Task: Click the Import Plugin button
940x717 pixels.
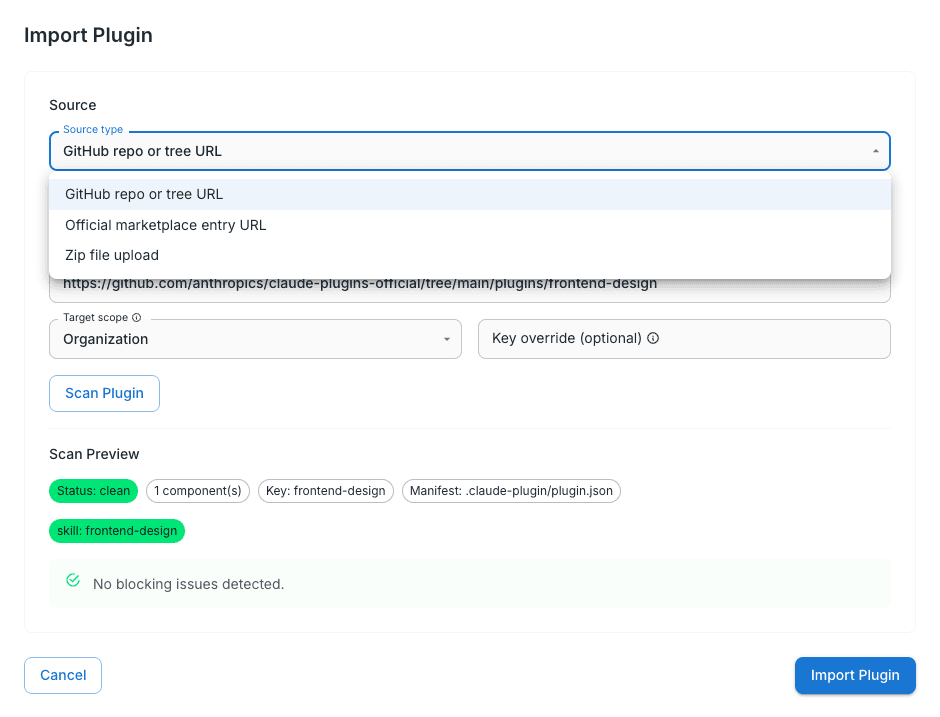Action: (x=855, y=676)
